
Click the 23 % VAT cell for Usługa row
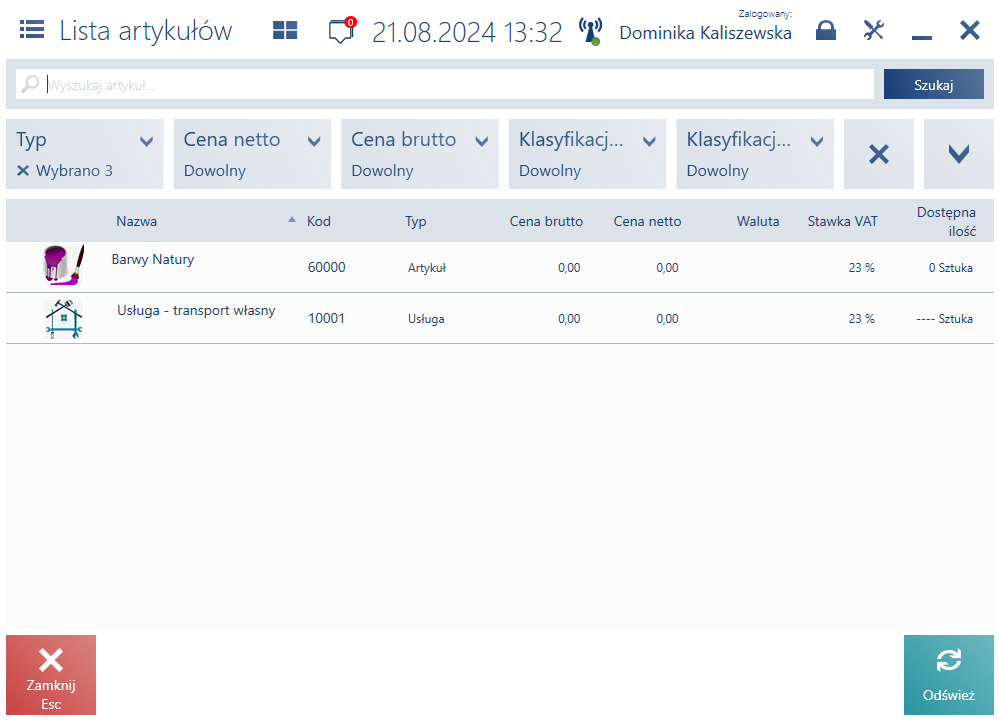[x=861, y=319]
